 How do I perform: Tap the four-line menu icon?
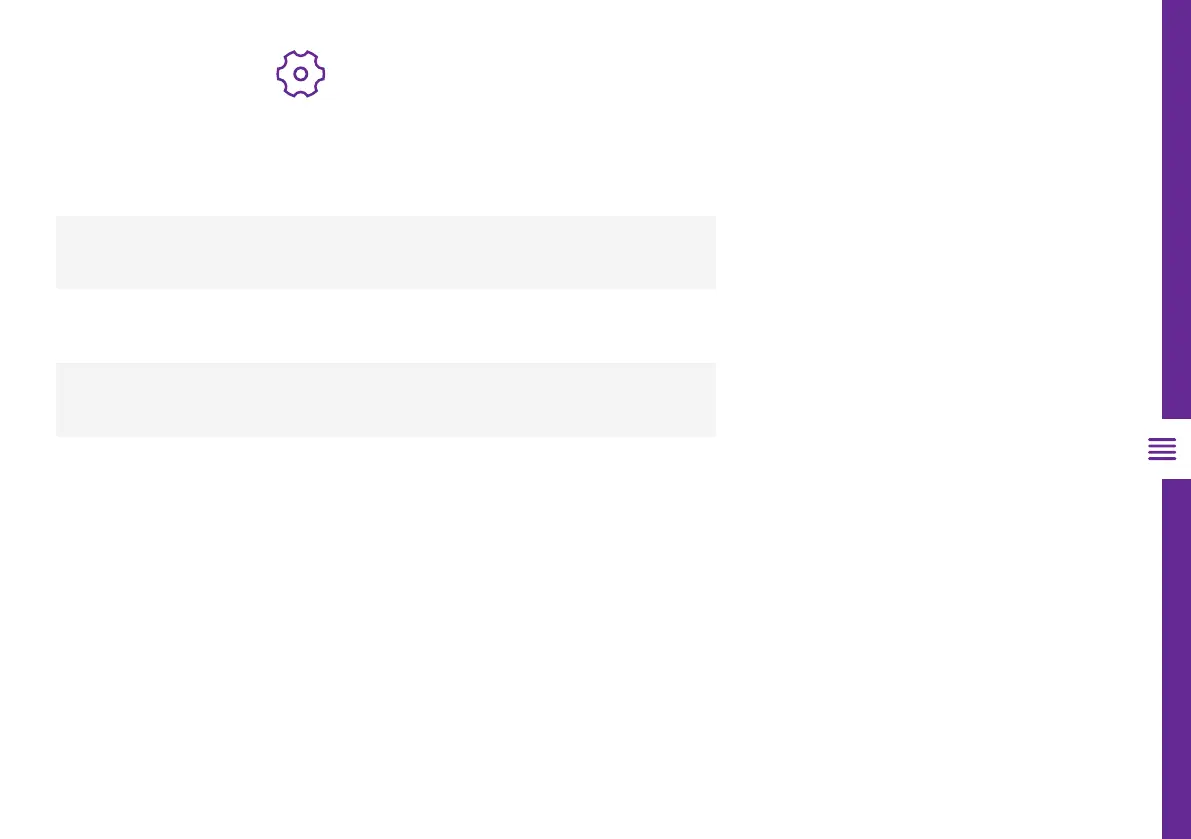point(1162,449)
